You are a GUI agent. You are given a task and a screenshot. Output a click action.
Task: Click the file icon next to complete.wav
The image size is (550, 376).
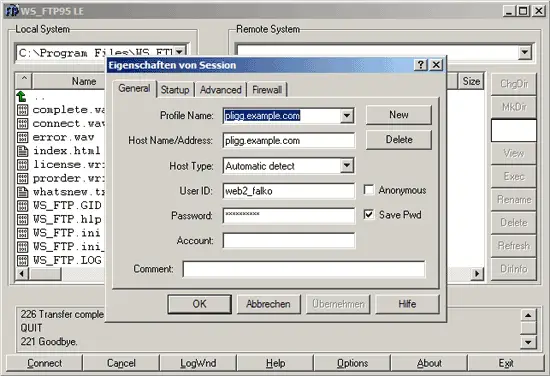point(22,110)
